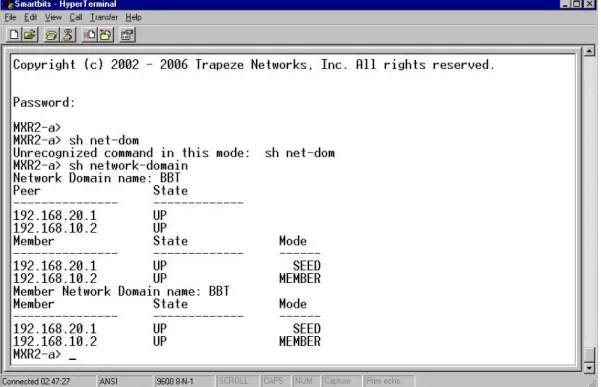Click the Properties toolbar icon
601x387 pixels.
point(127,35)
